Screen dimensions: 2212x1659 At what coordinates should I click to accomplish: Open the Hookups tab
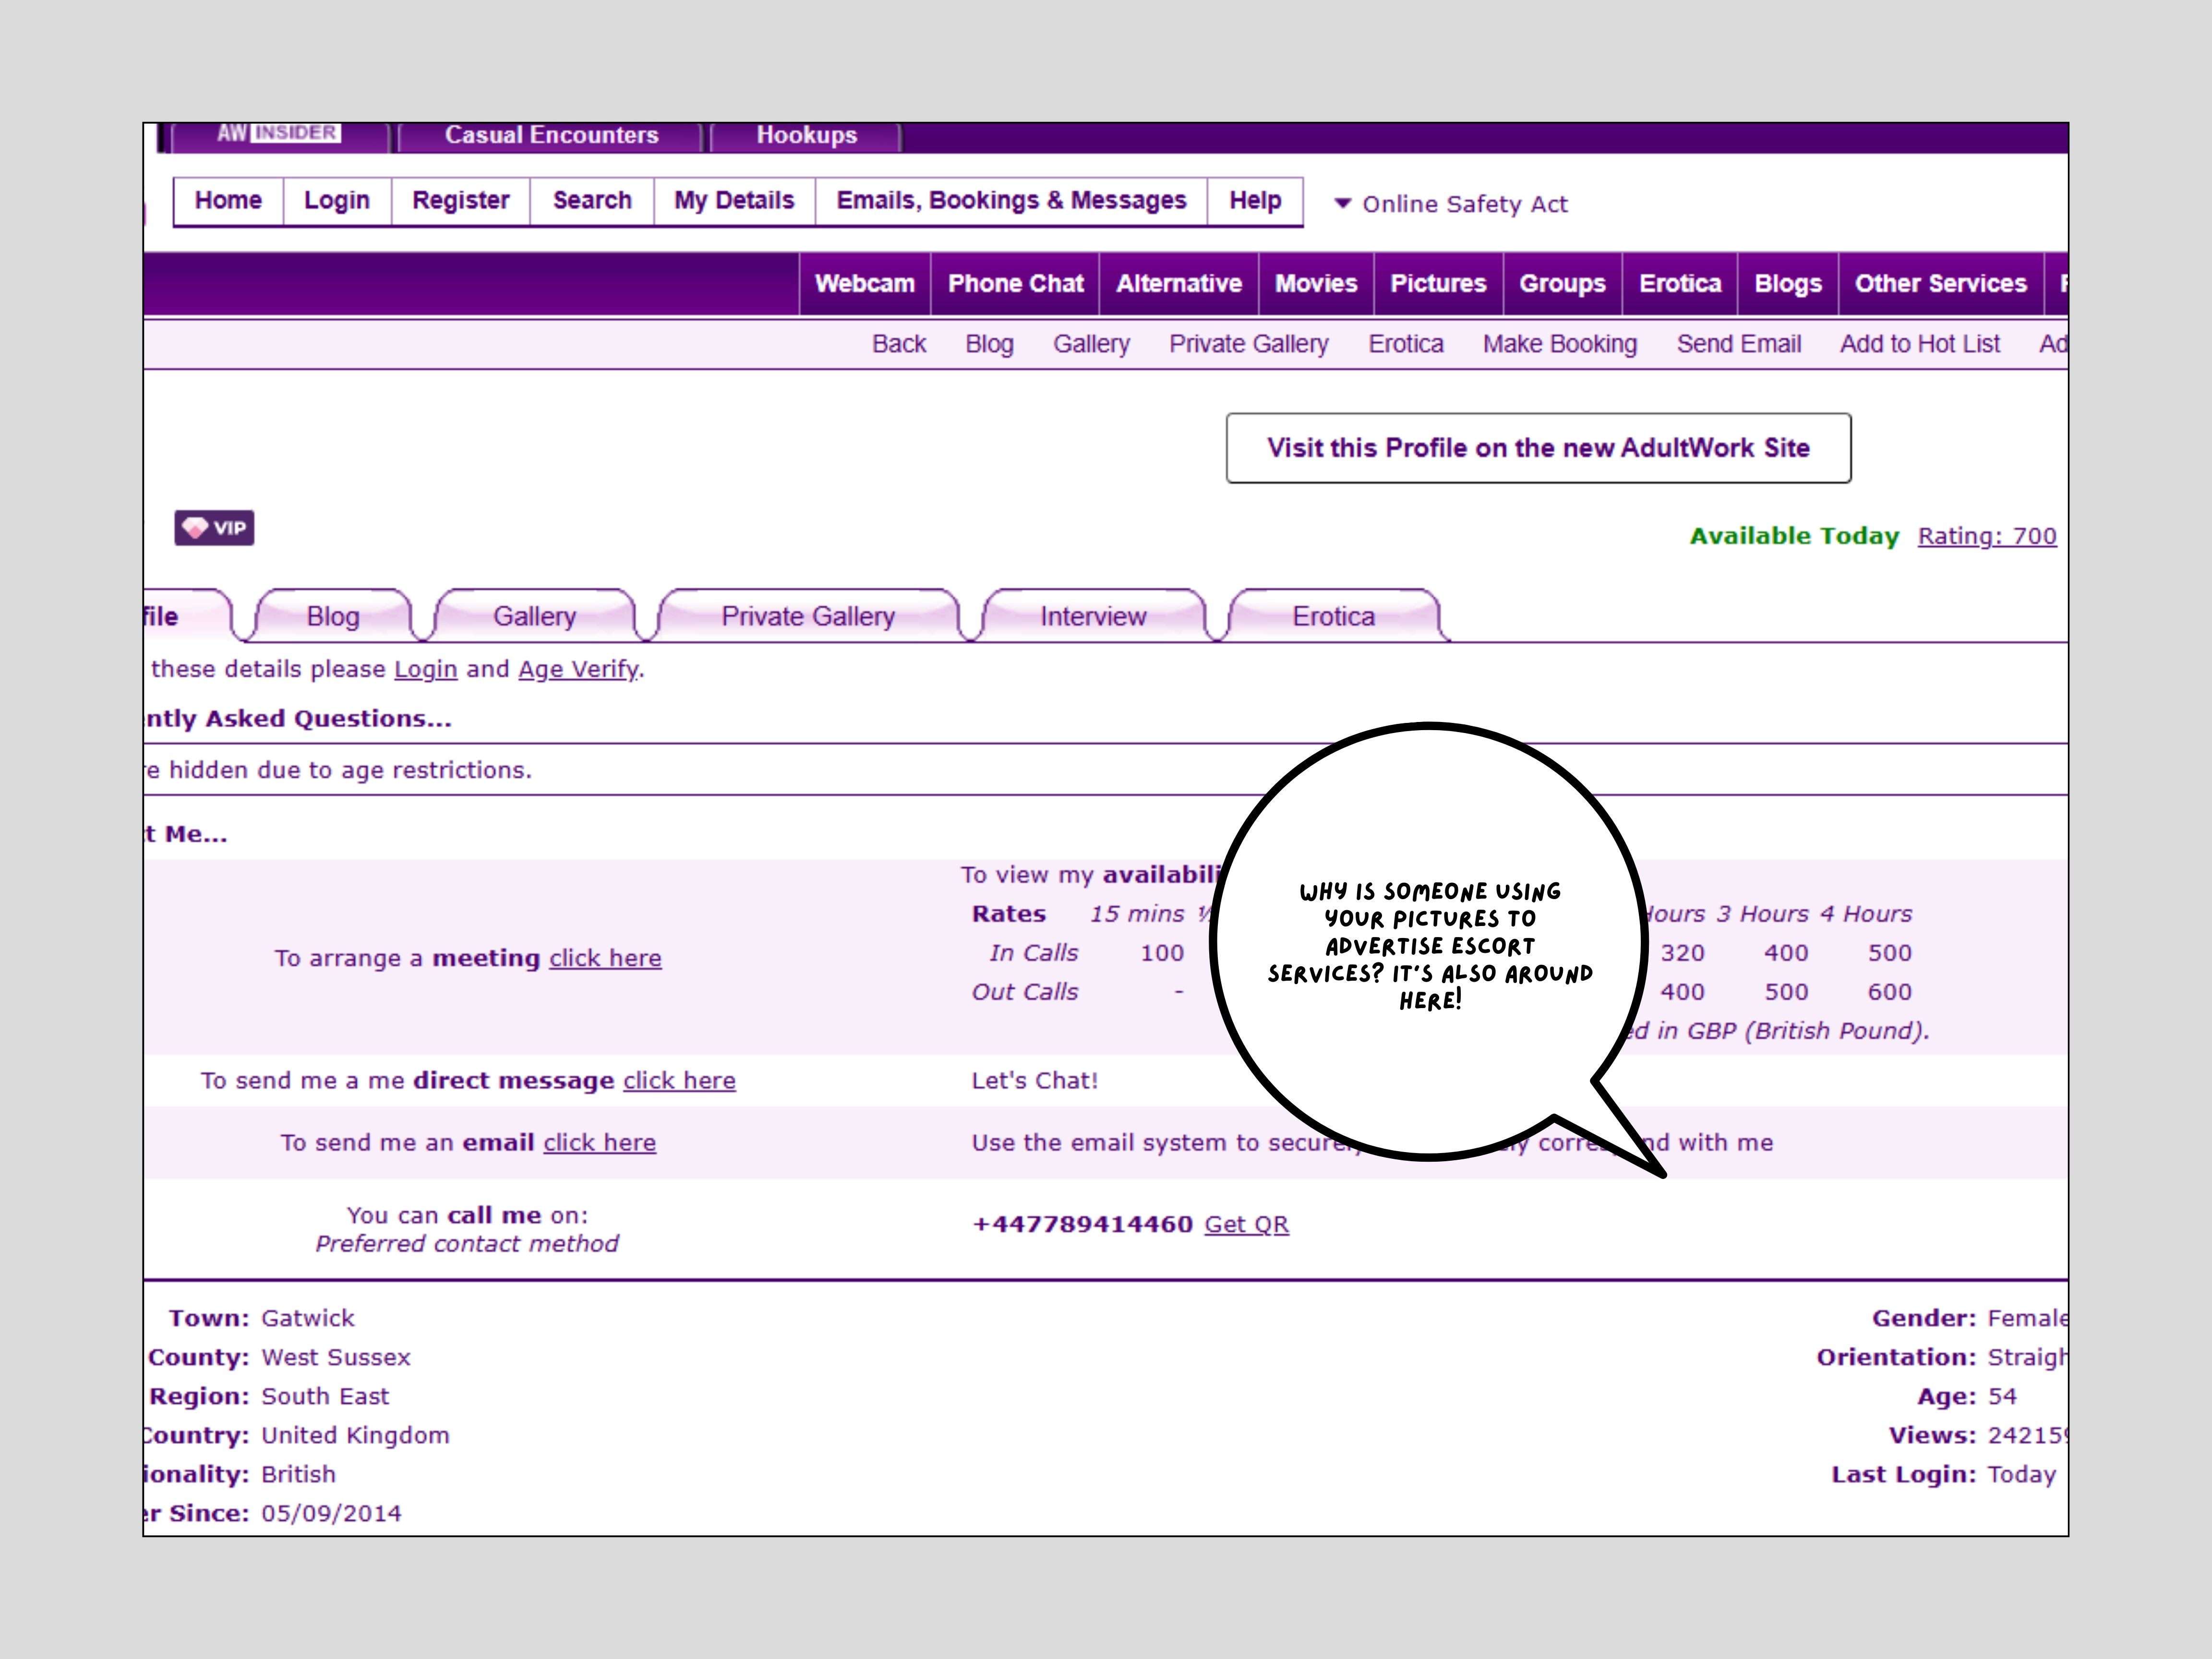[806, 135]
